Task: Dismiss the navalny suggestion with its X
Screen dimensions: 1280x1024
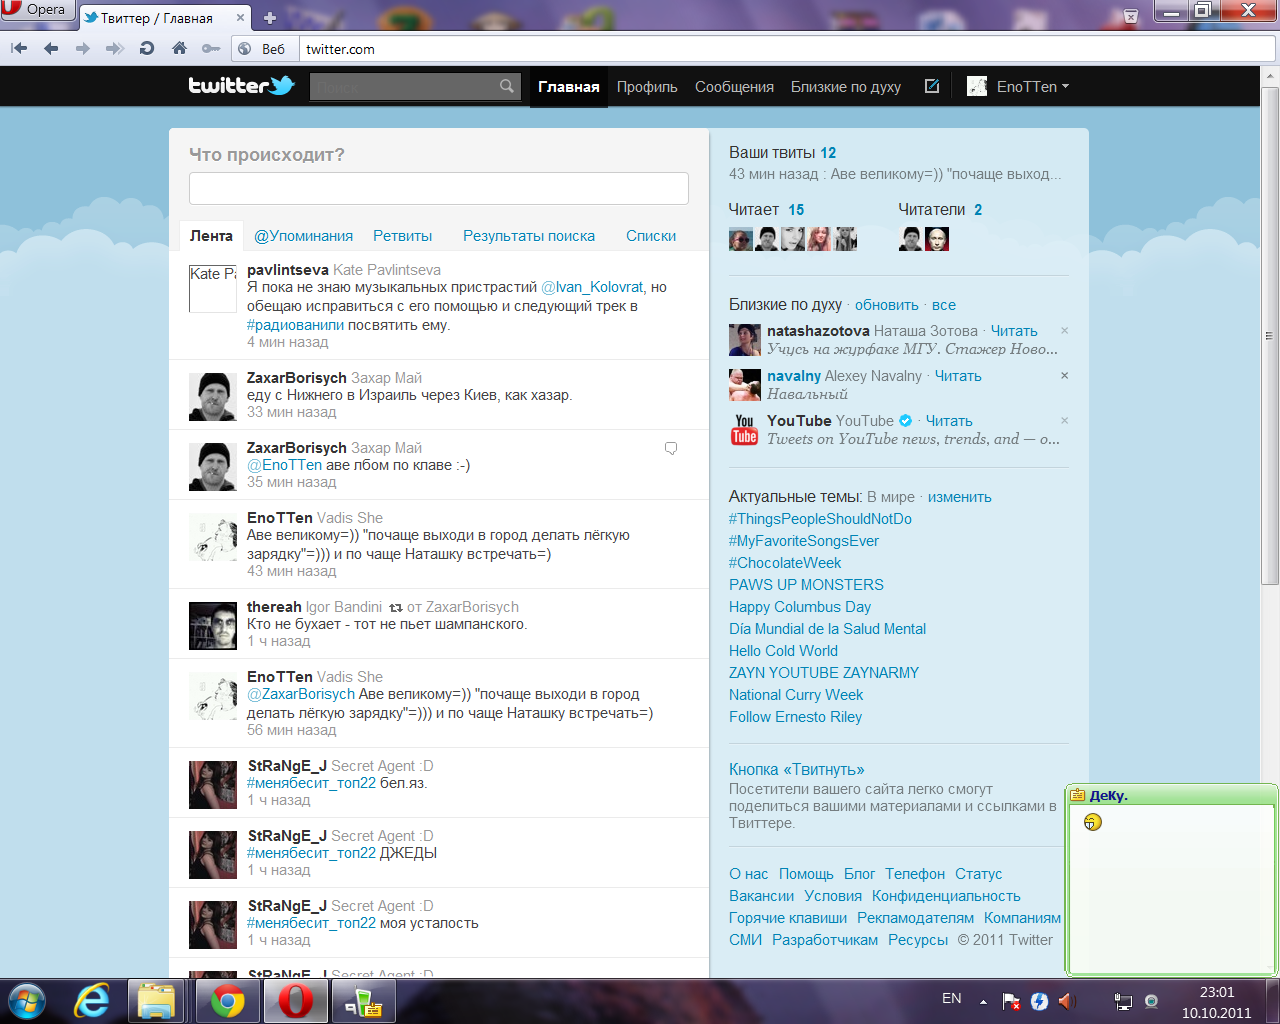Action: (x=1064, y=376)
